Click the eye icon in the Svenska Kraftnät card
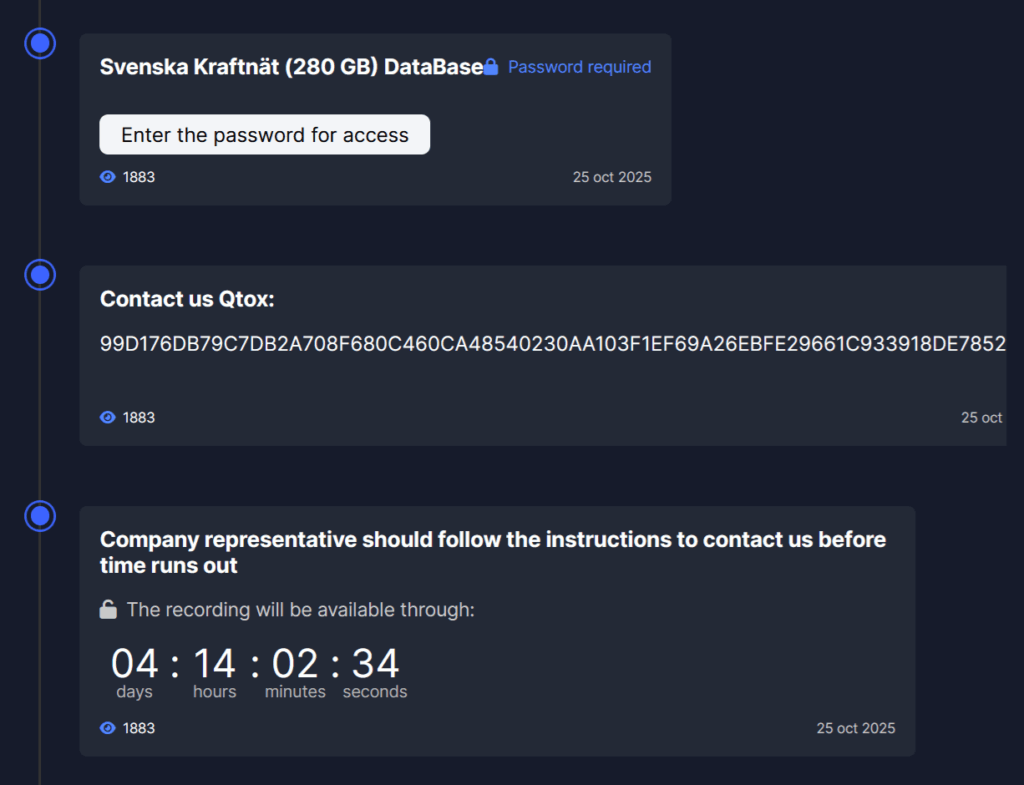 (108, 177)
